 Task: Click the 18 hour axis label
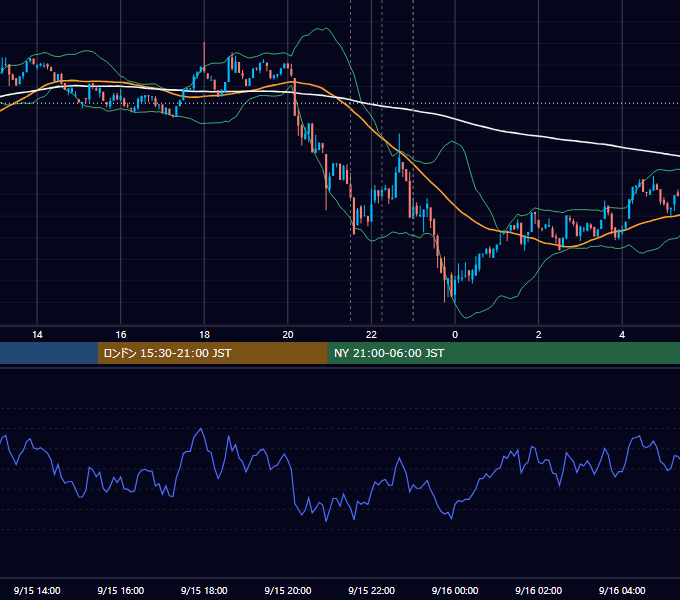[204, 335]
